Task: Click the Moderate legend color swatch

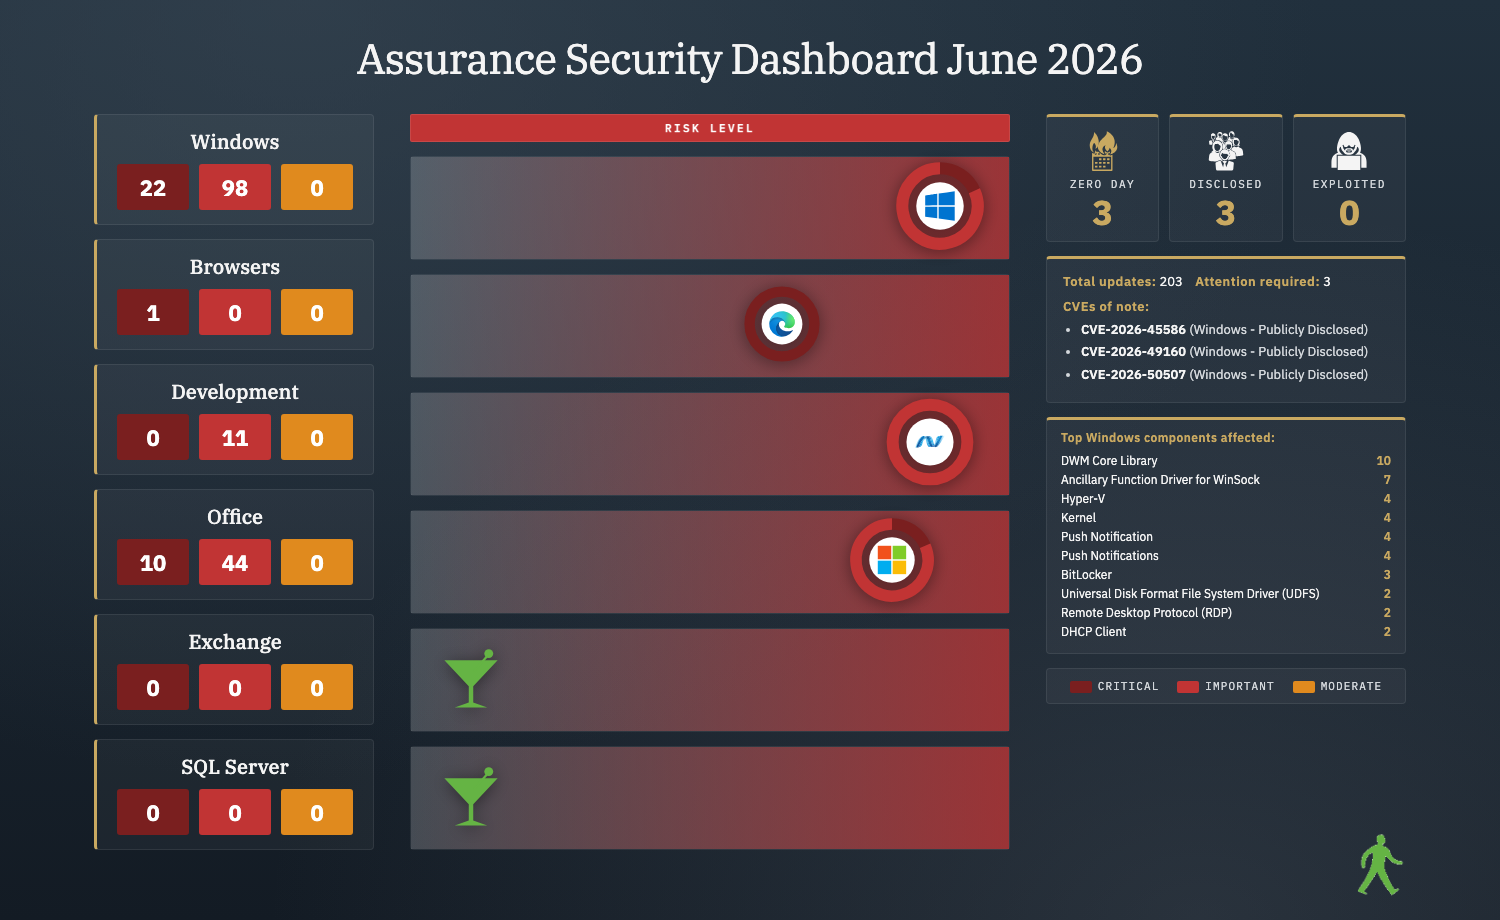Action: [x=1304, y=687]
